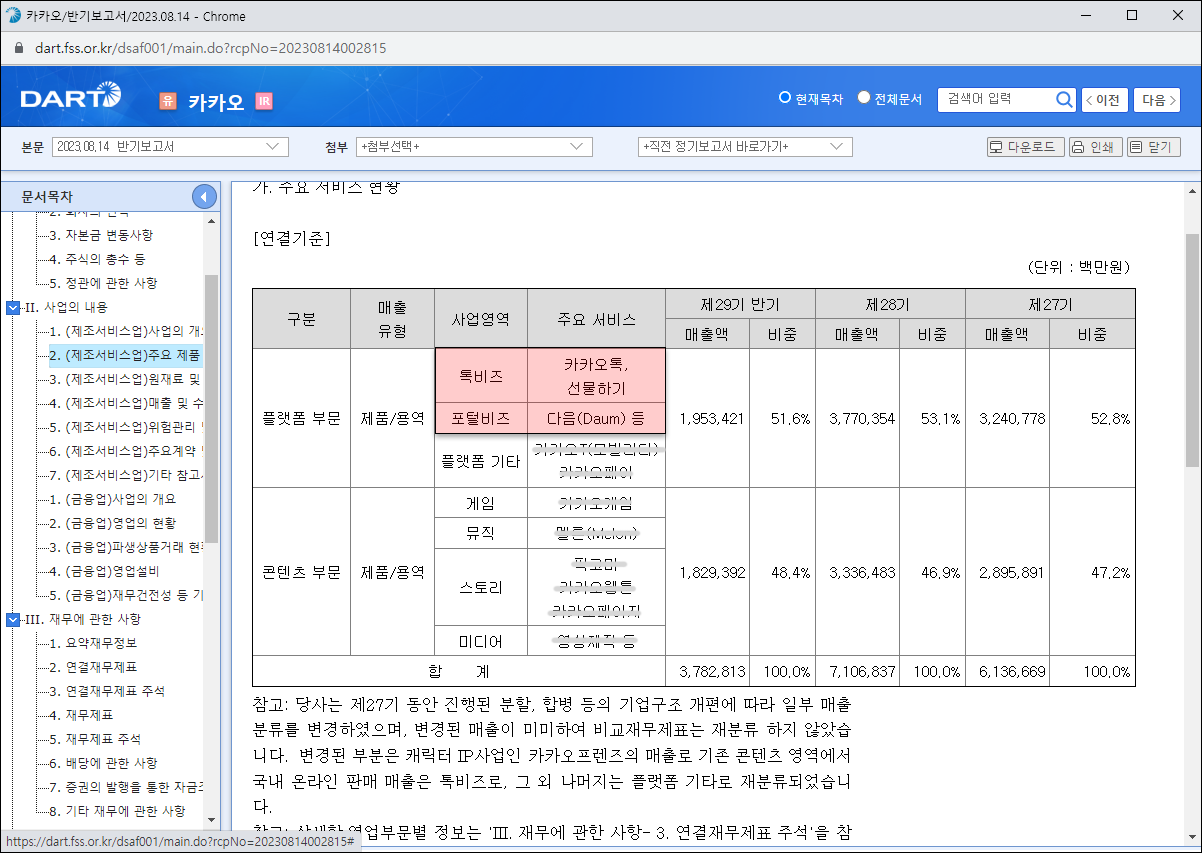Click the lock icon in address bar
The height and width of the screenshot is (853, 1202).
pos(17,48)
